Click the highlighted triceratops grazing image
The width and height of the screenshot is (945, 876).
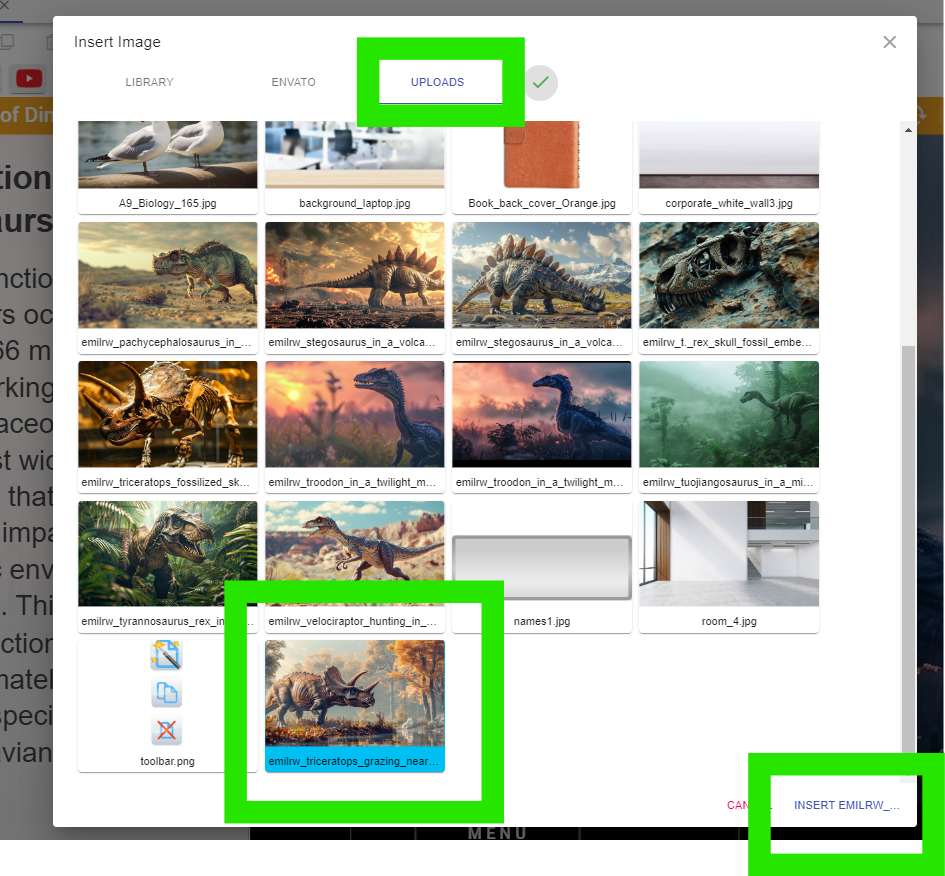pos(355,705)
